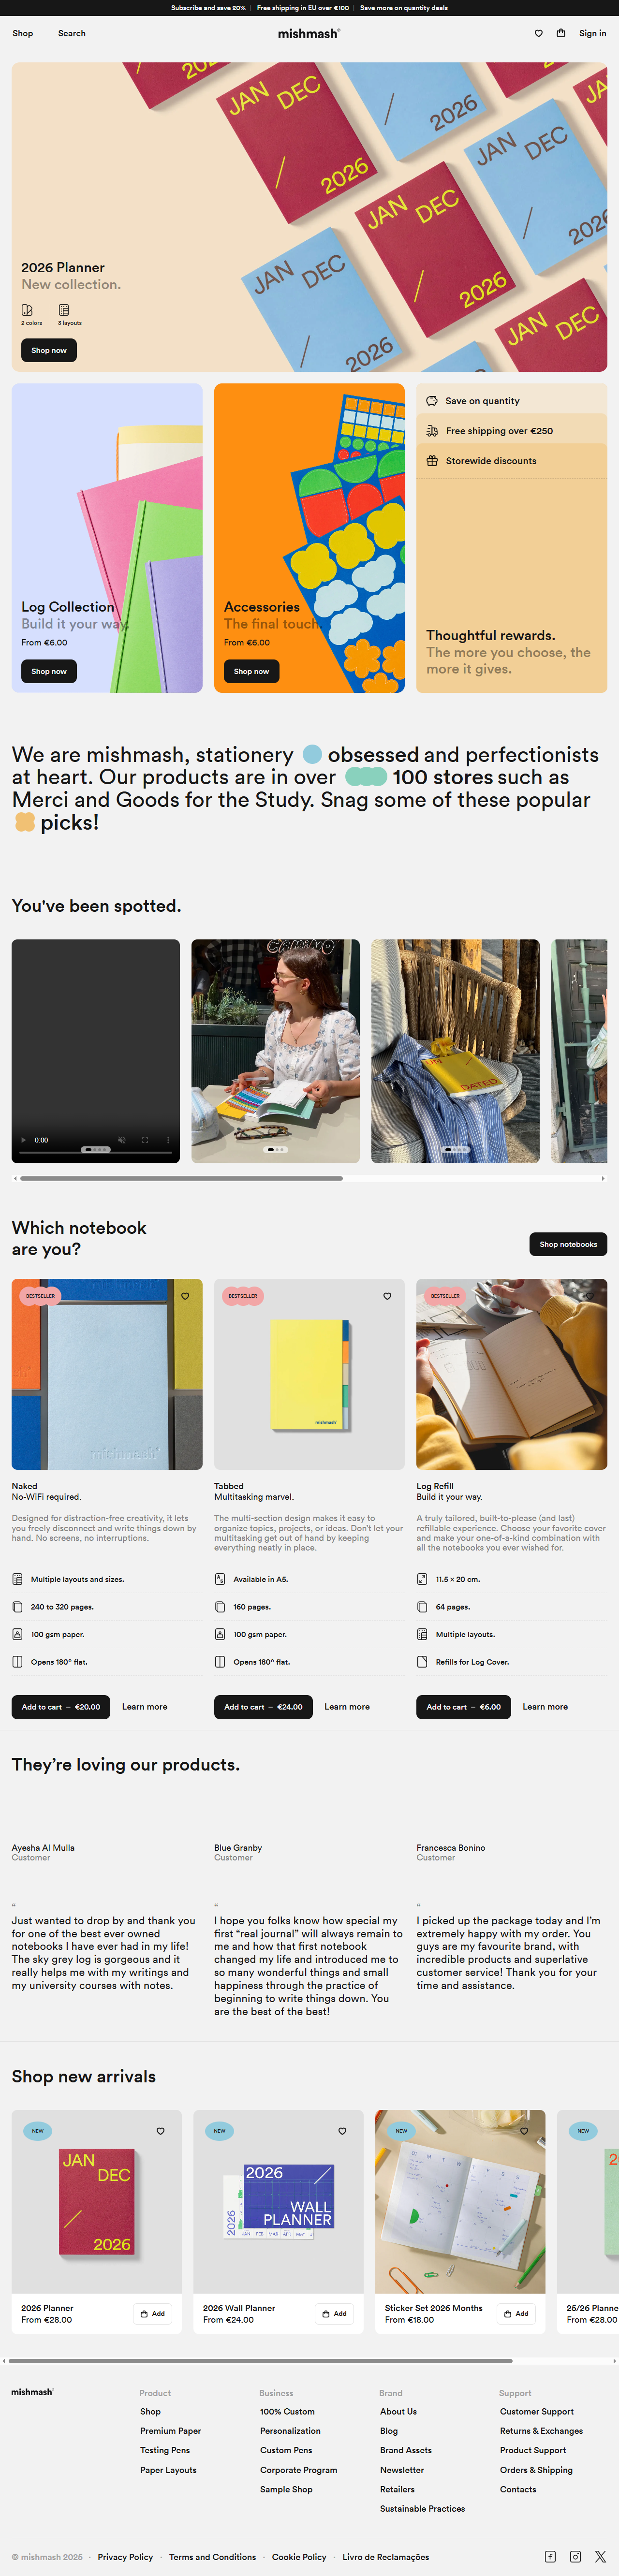Favorite the 2026 Wall Planner heart icon

[342, 2131]
